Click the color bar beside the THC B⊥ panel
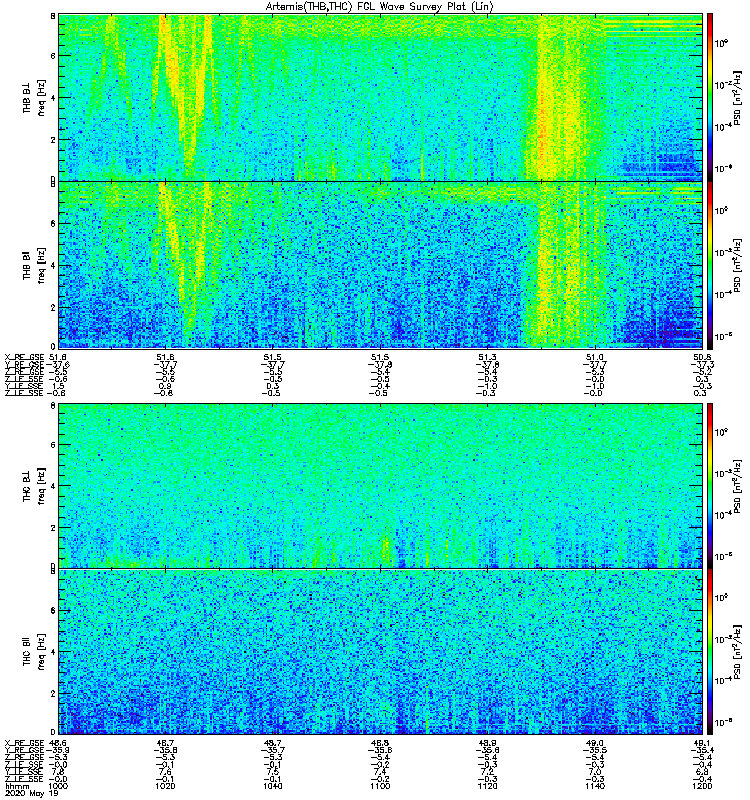 pos(710,486)
